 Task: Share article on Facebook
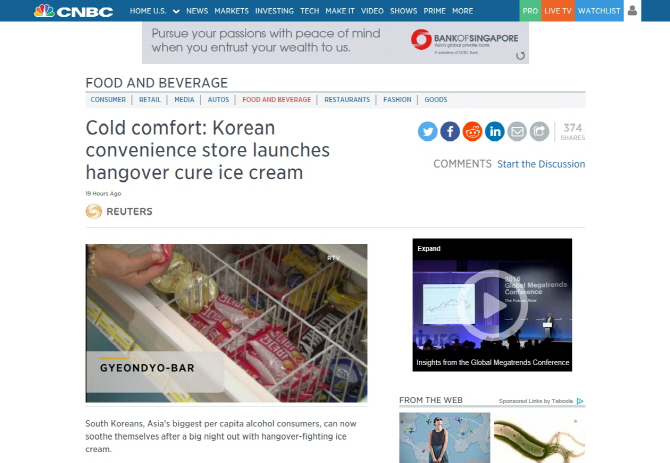point(450,131)
